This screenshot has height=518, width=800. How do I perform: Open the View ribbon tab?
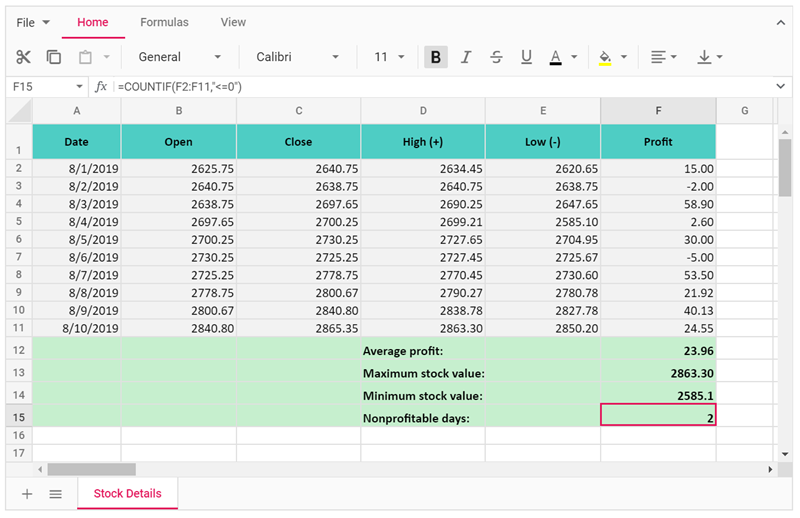[x=233, y=22]
